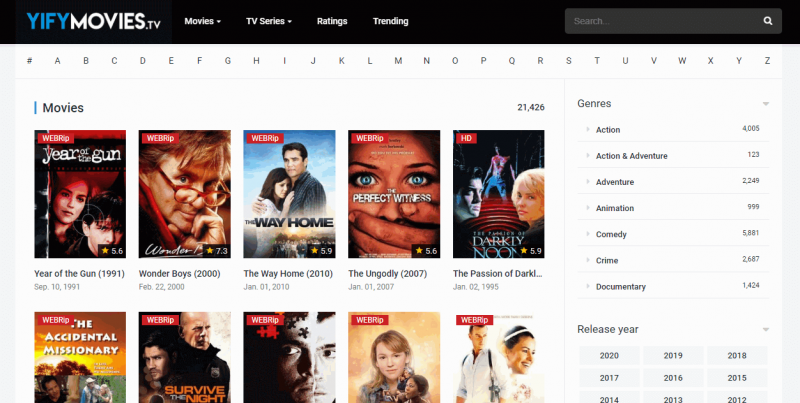Screen dimensions: 800x403
Task: Select the Animation genre link
Action: tap(614, 208)
